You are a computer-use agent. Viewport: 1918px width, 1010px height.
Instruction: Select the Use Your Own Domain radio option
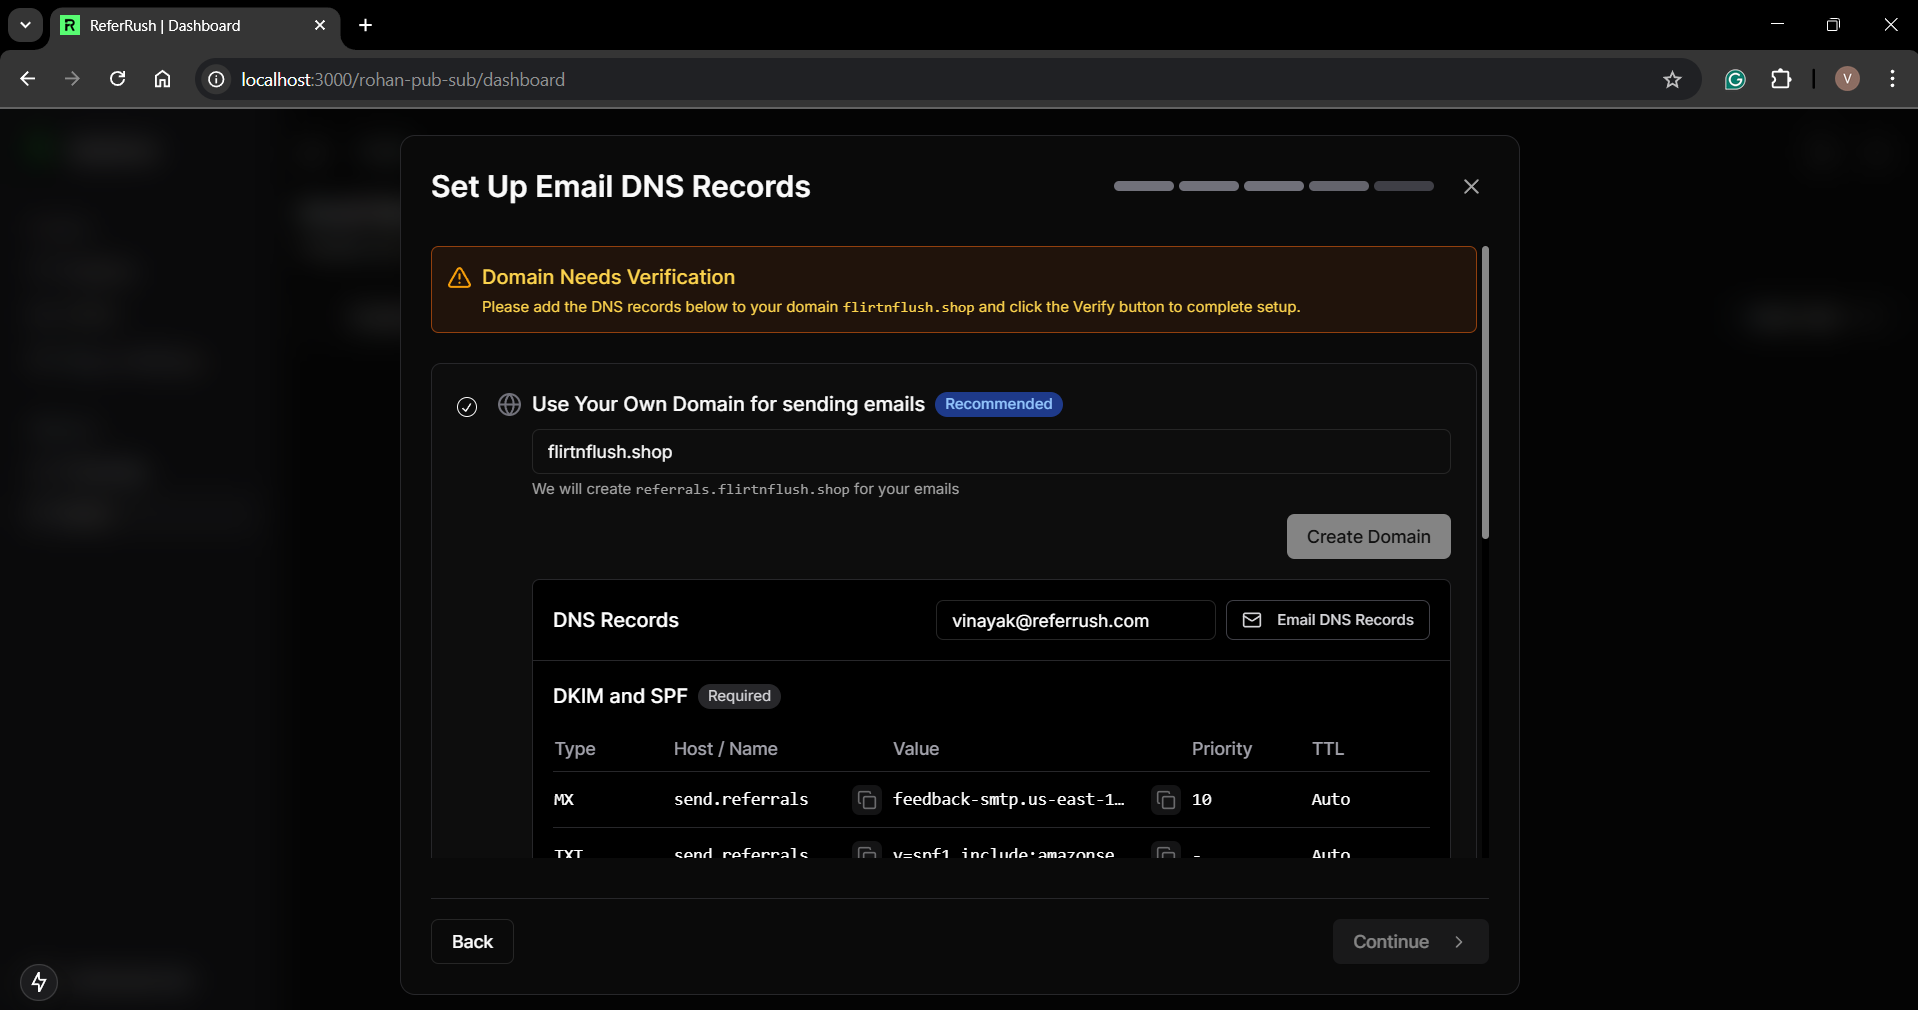point(467,406)
